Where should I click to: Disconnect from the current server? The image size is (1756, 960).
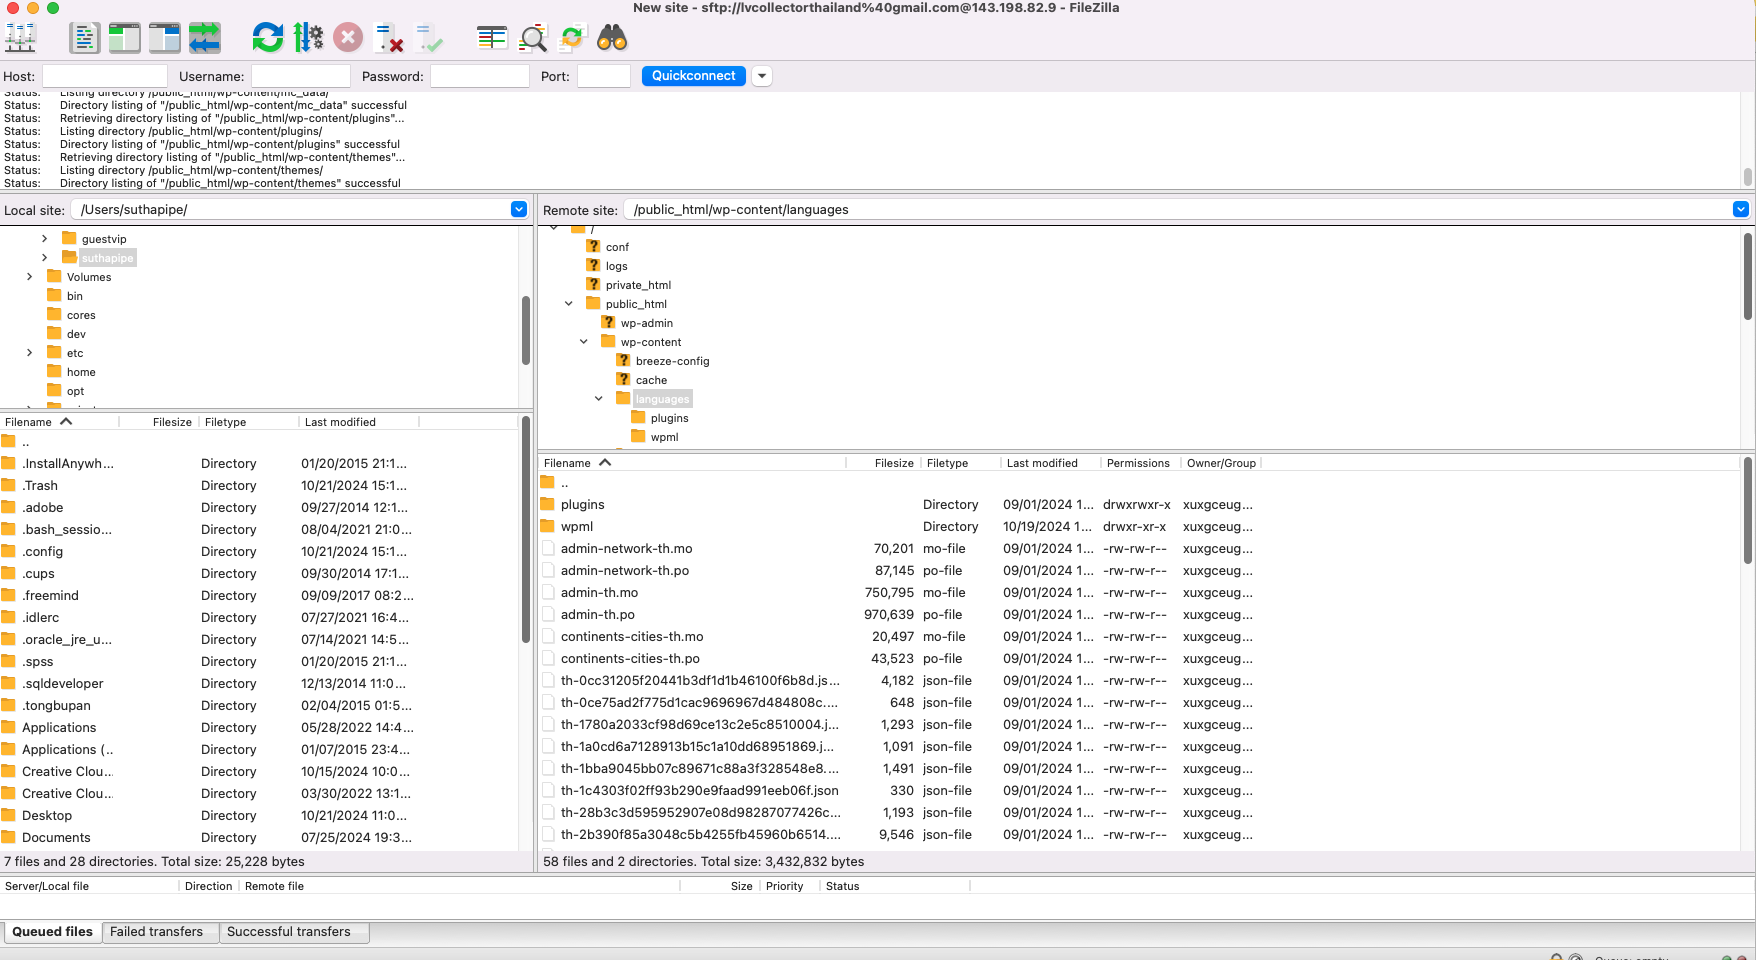tap(388, 39)
